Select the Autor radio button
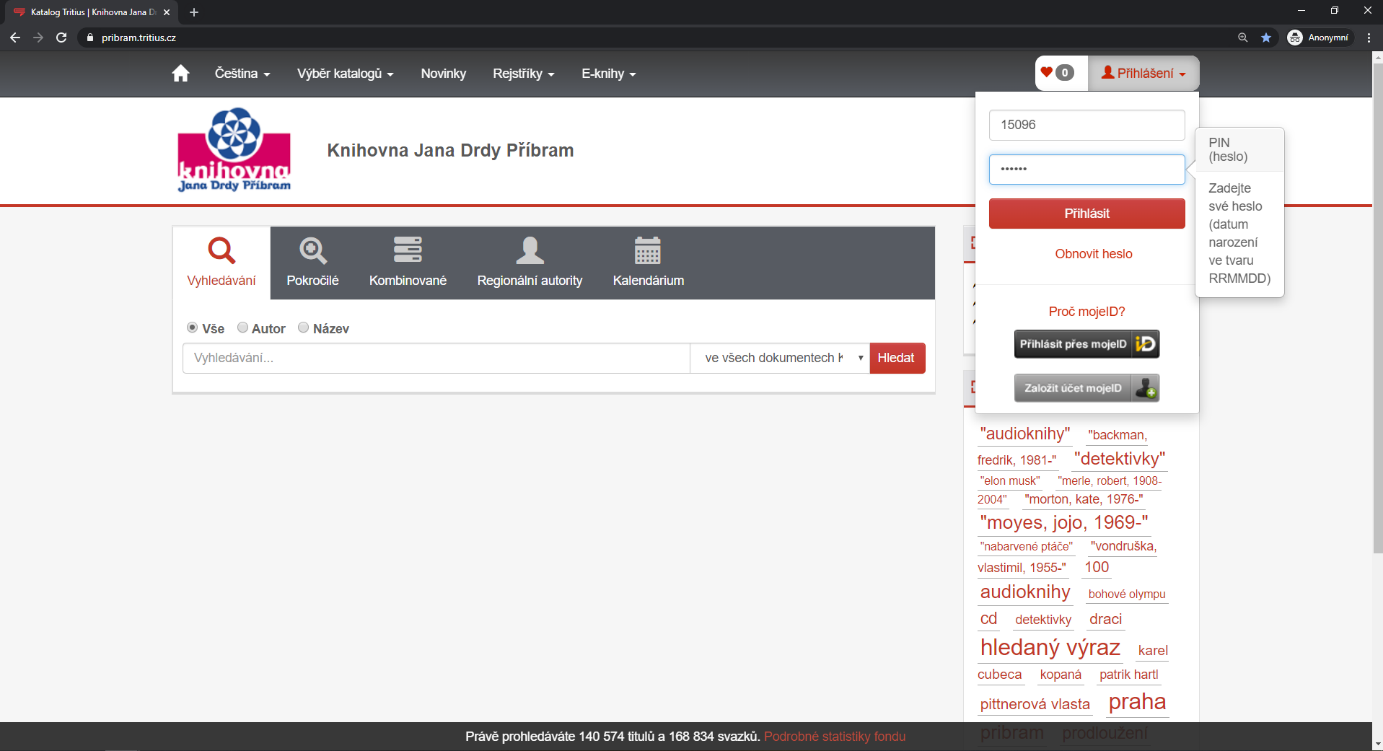 point(242,327)
